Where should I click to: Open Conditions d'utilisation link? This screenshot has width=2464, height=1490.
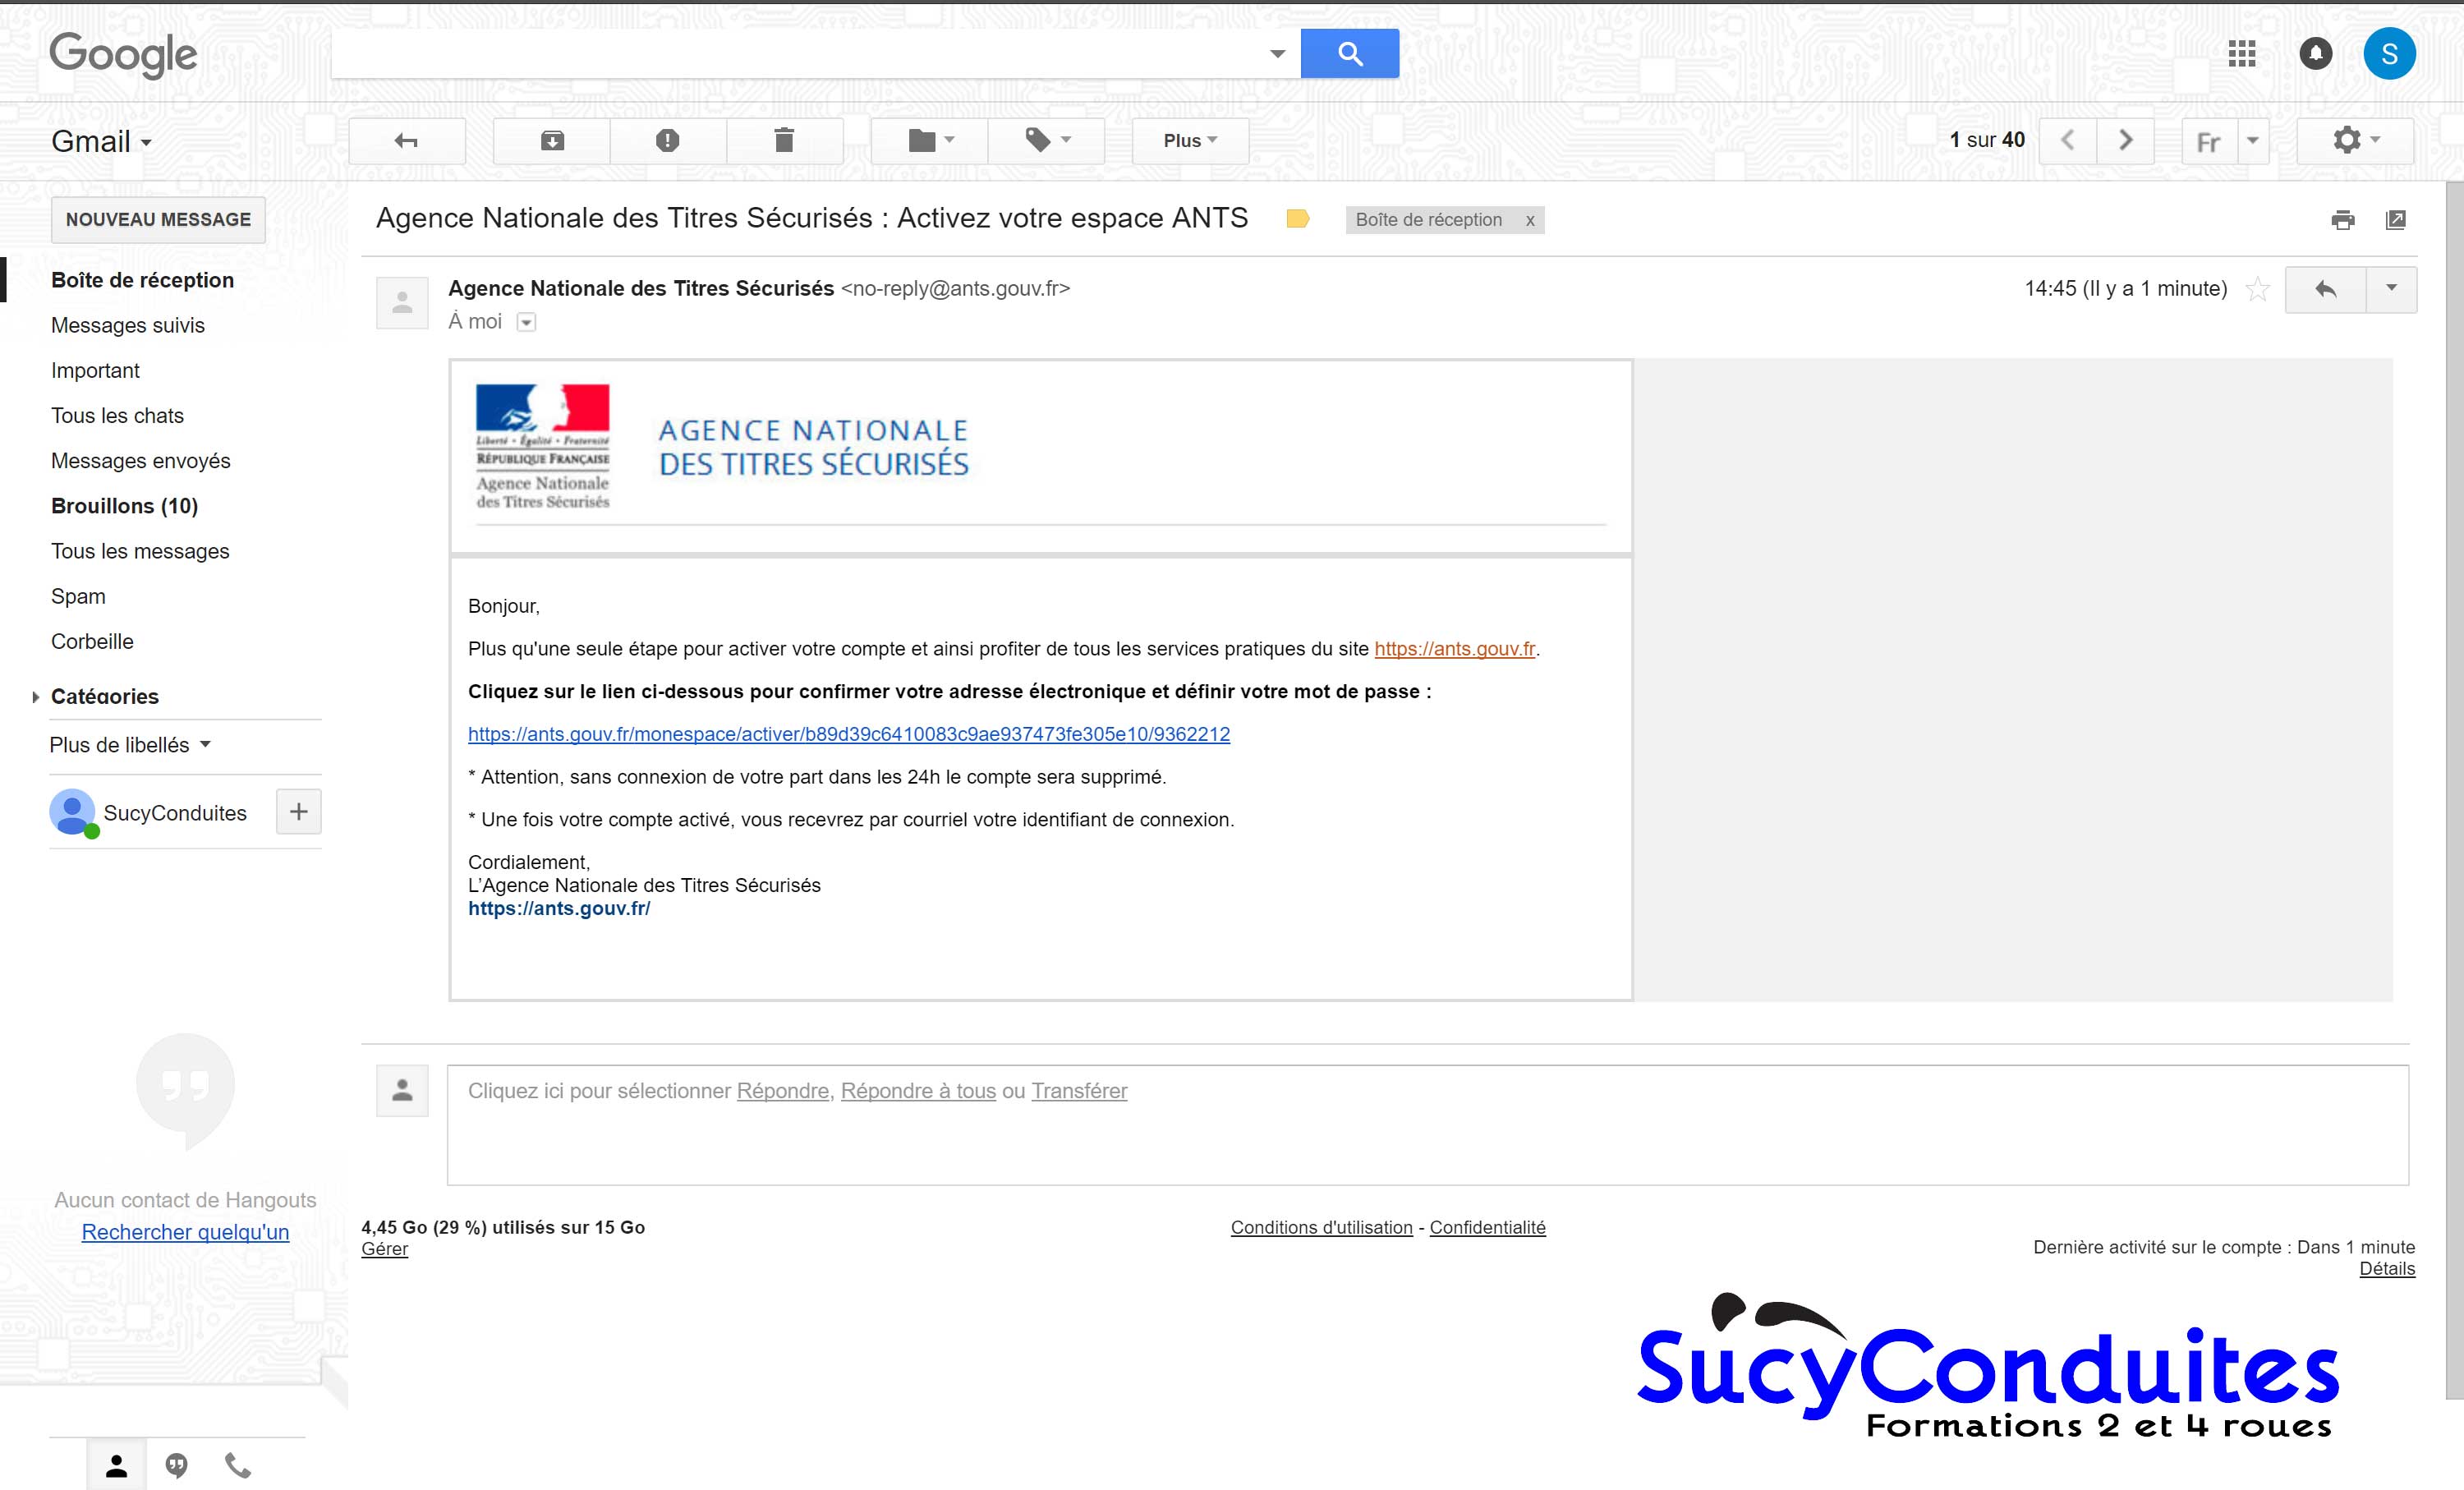(1321, 1227)
